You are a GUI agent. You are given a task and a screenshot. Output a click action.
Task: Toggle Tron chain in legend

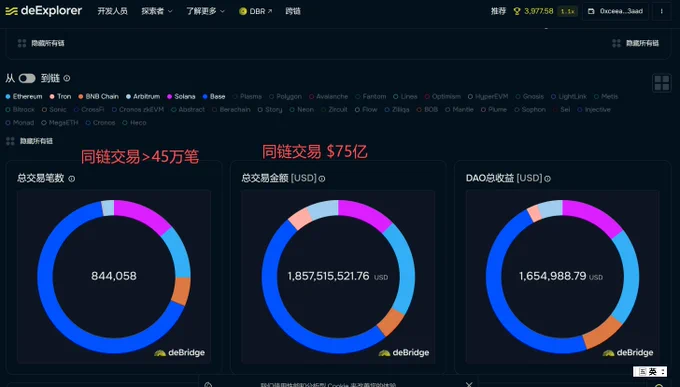(60, 96)
